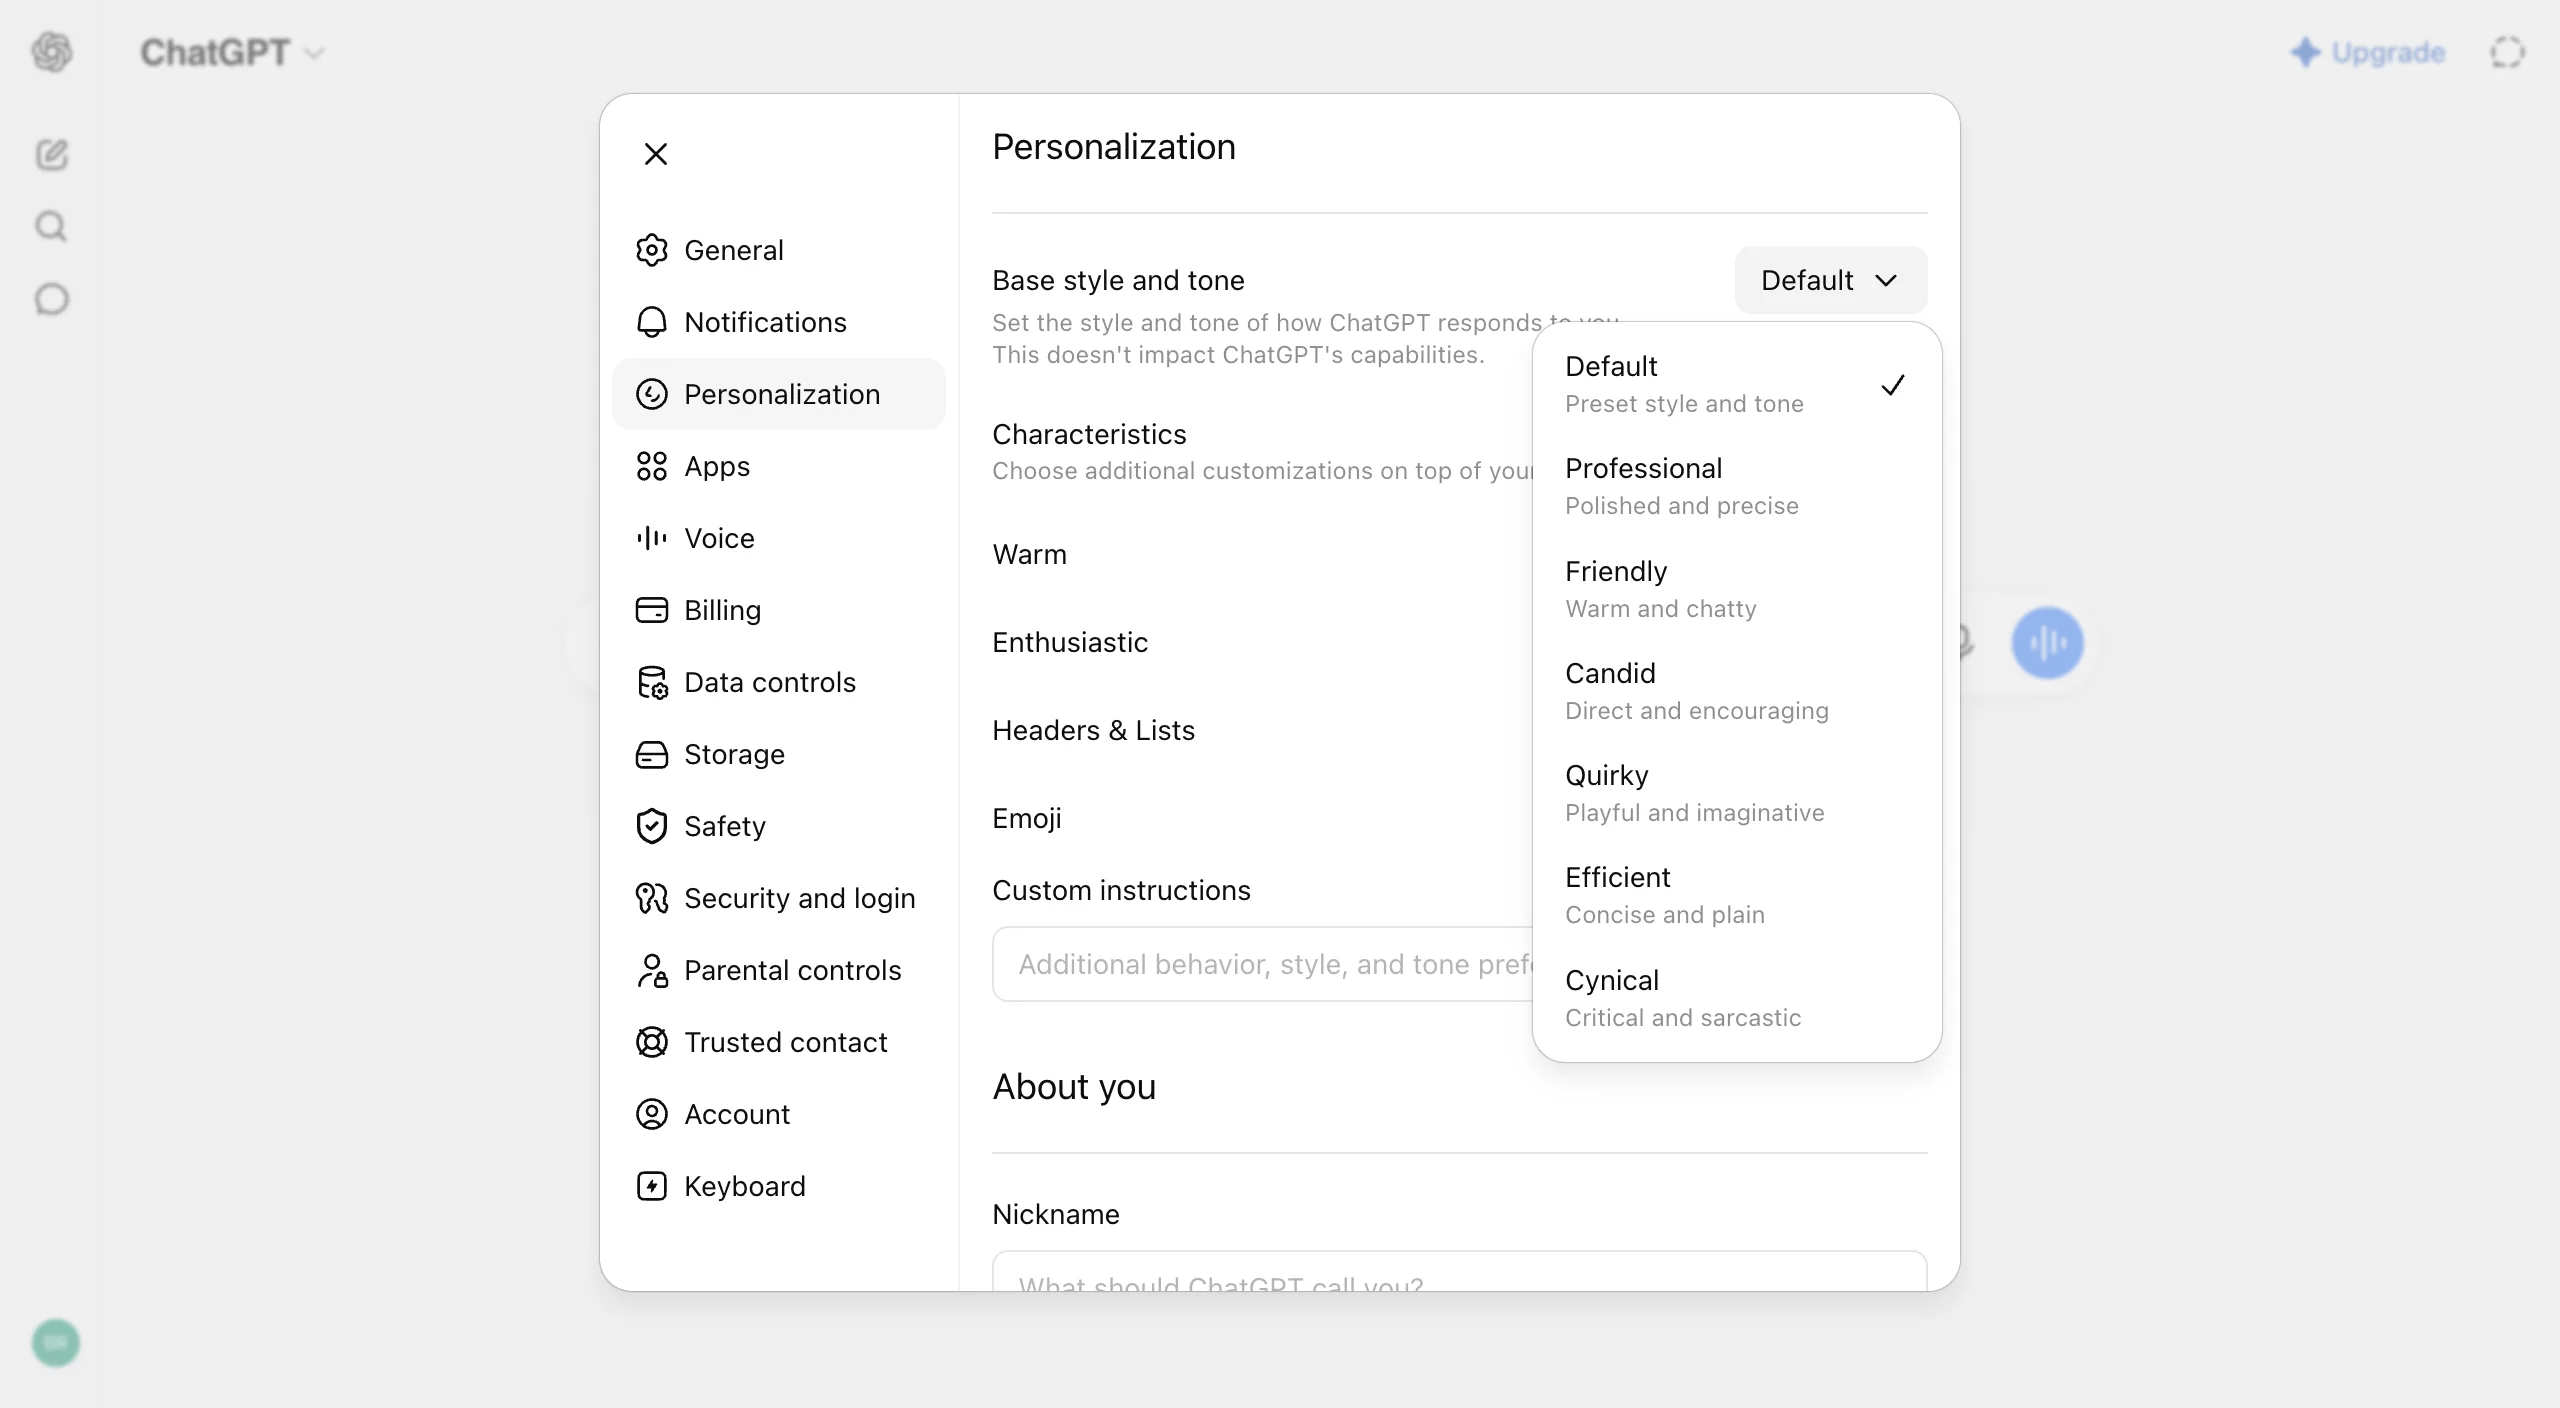Click the Custom instructions text field
The image size is (2560, 1408).
pyautogui.click(x=1262, y=964)
